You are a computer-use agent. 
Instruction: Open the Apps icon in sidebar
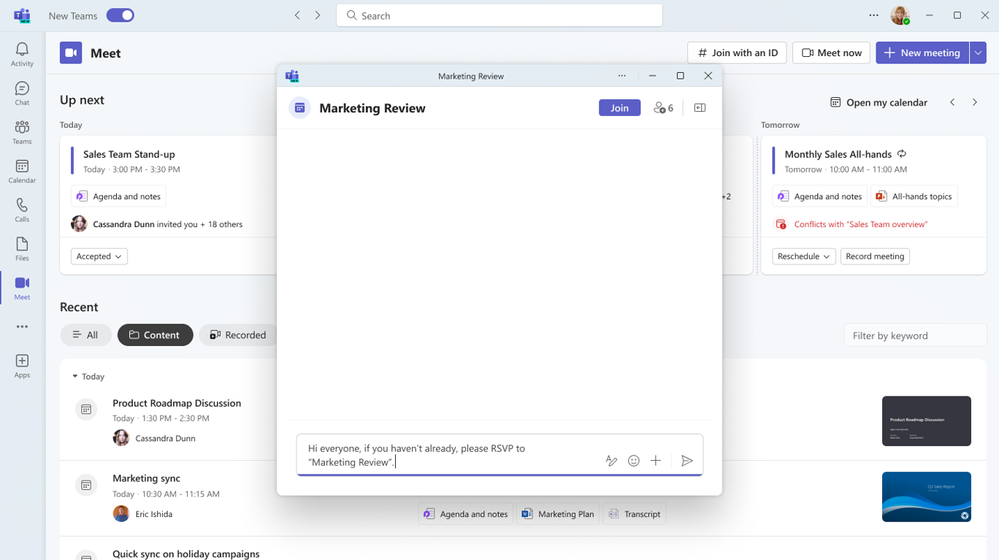click(22, 366)
